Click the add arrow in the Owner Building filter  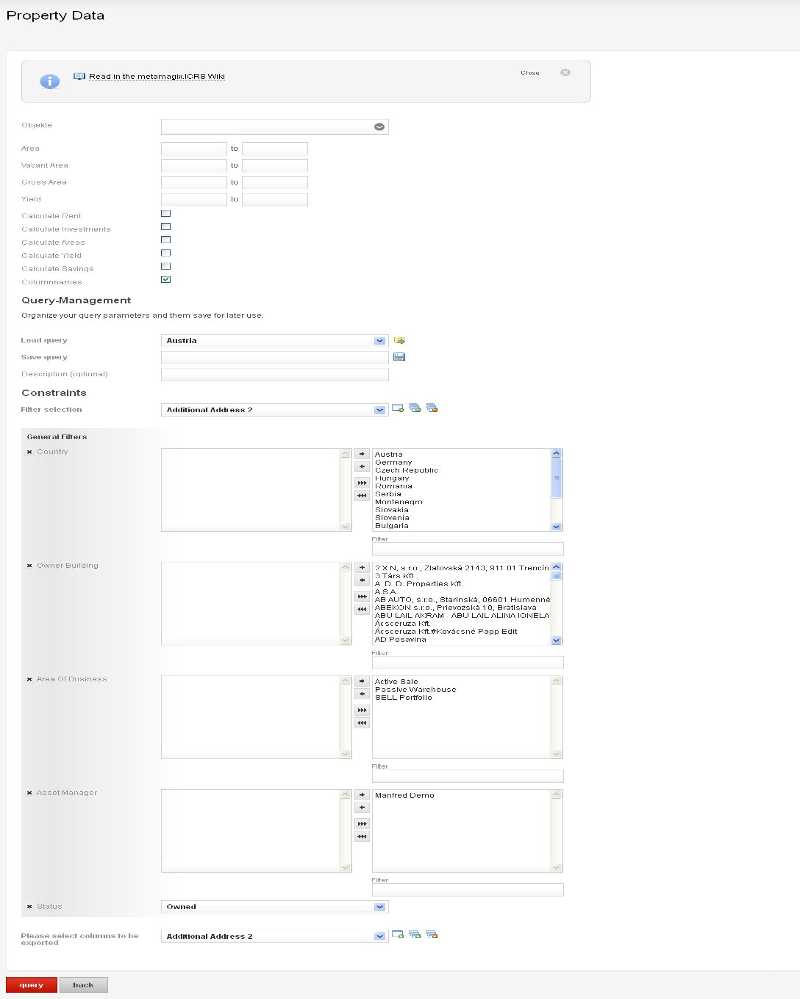click(362, 568)
